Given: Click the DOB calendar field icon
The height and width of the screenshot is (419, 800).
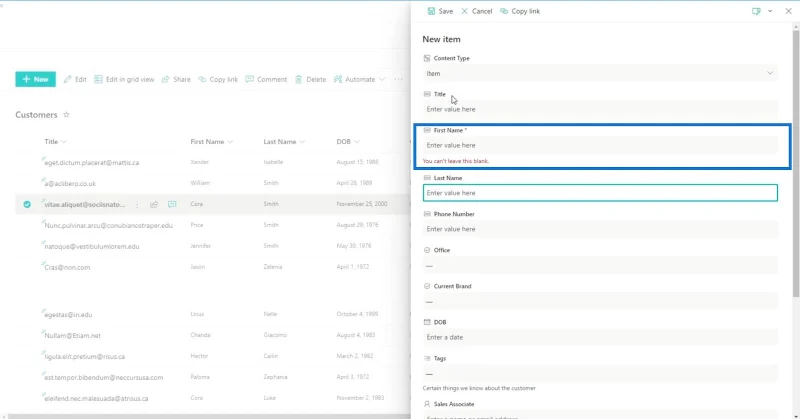Looking at the screenshot, I should pyautogui.click(x=427, y=322).
